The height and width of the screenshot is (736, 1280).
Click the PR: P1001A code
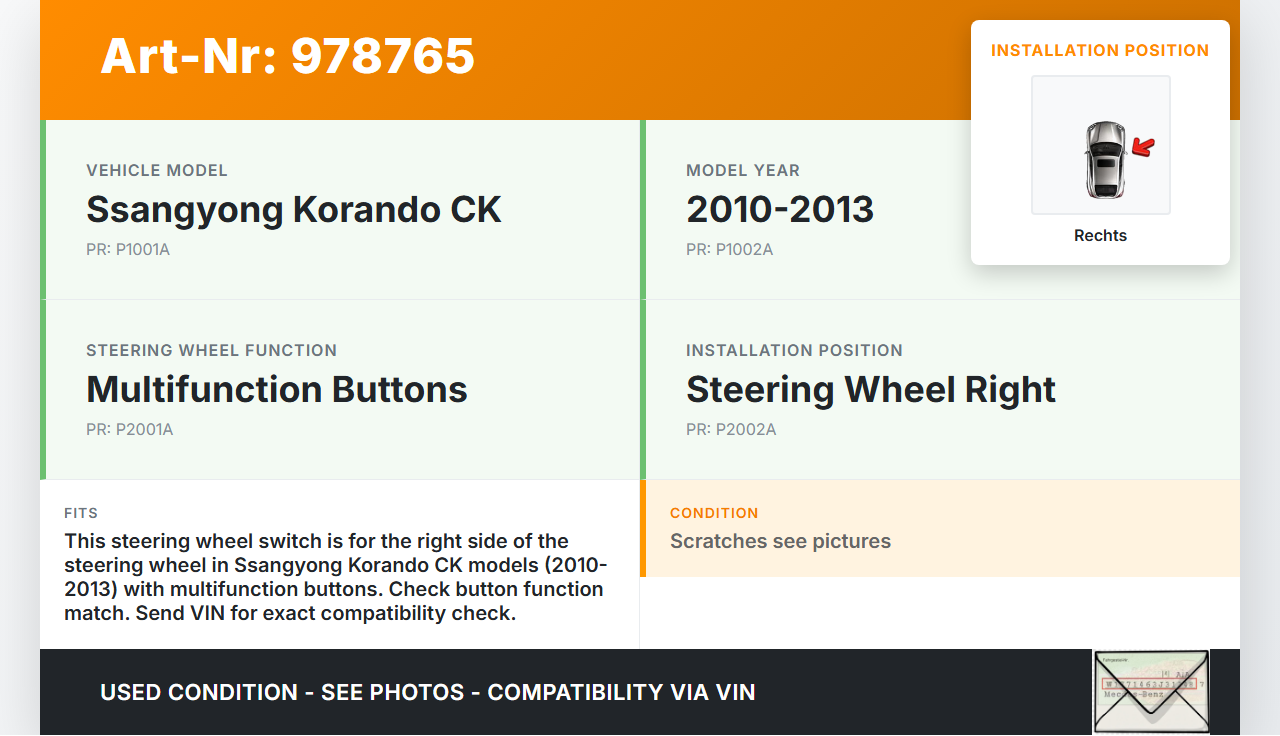pyautogui.click(x=128, y=249)
